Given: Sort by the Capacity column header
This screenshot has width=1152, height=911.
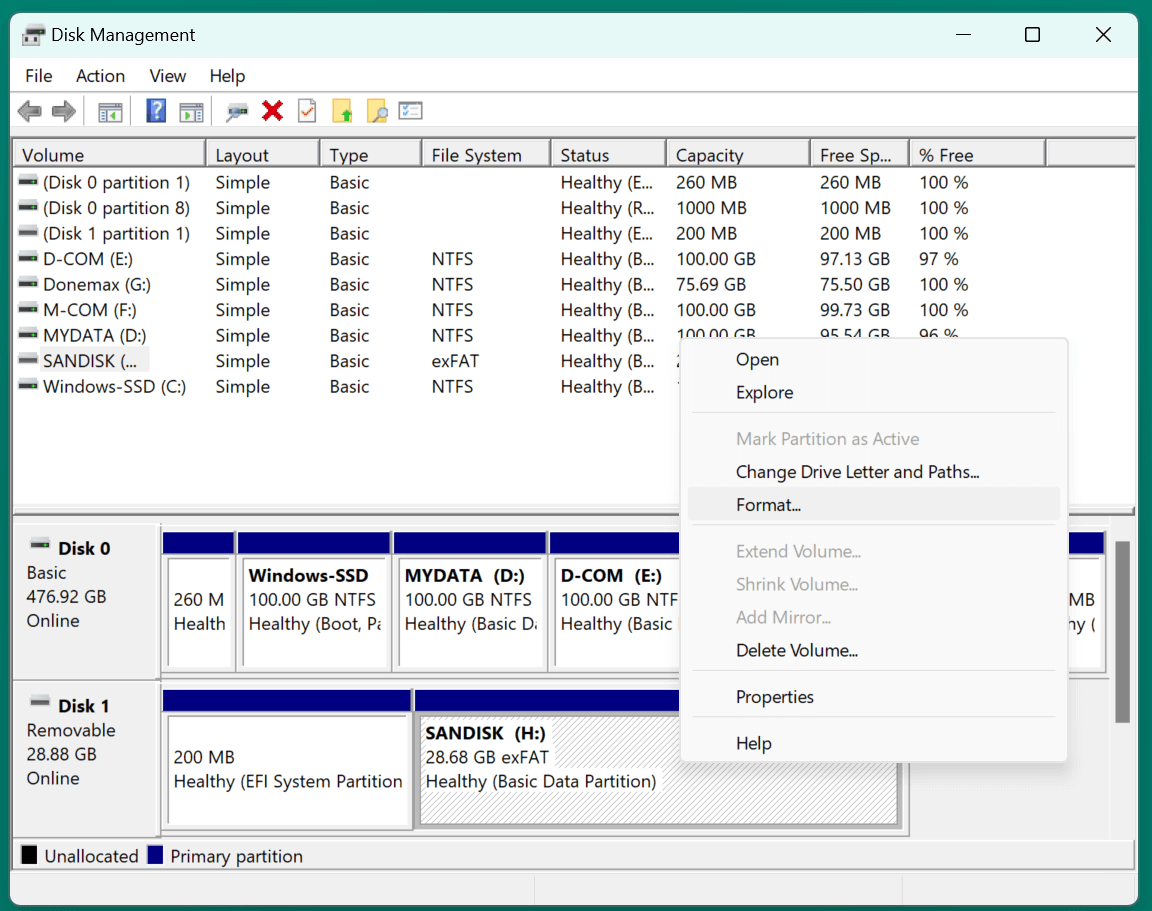Looking at the screenshot, I should [x=709, y=155].
